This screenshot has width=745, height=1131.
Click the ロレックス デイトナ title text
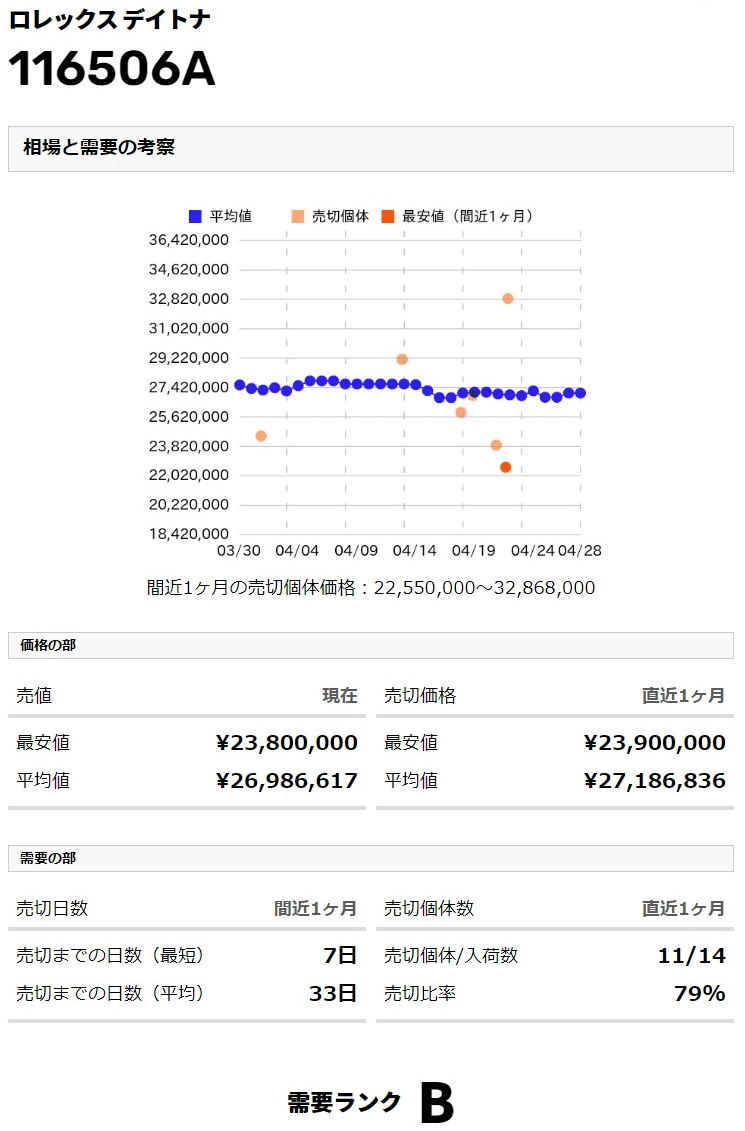[x=110, y=19]
